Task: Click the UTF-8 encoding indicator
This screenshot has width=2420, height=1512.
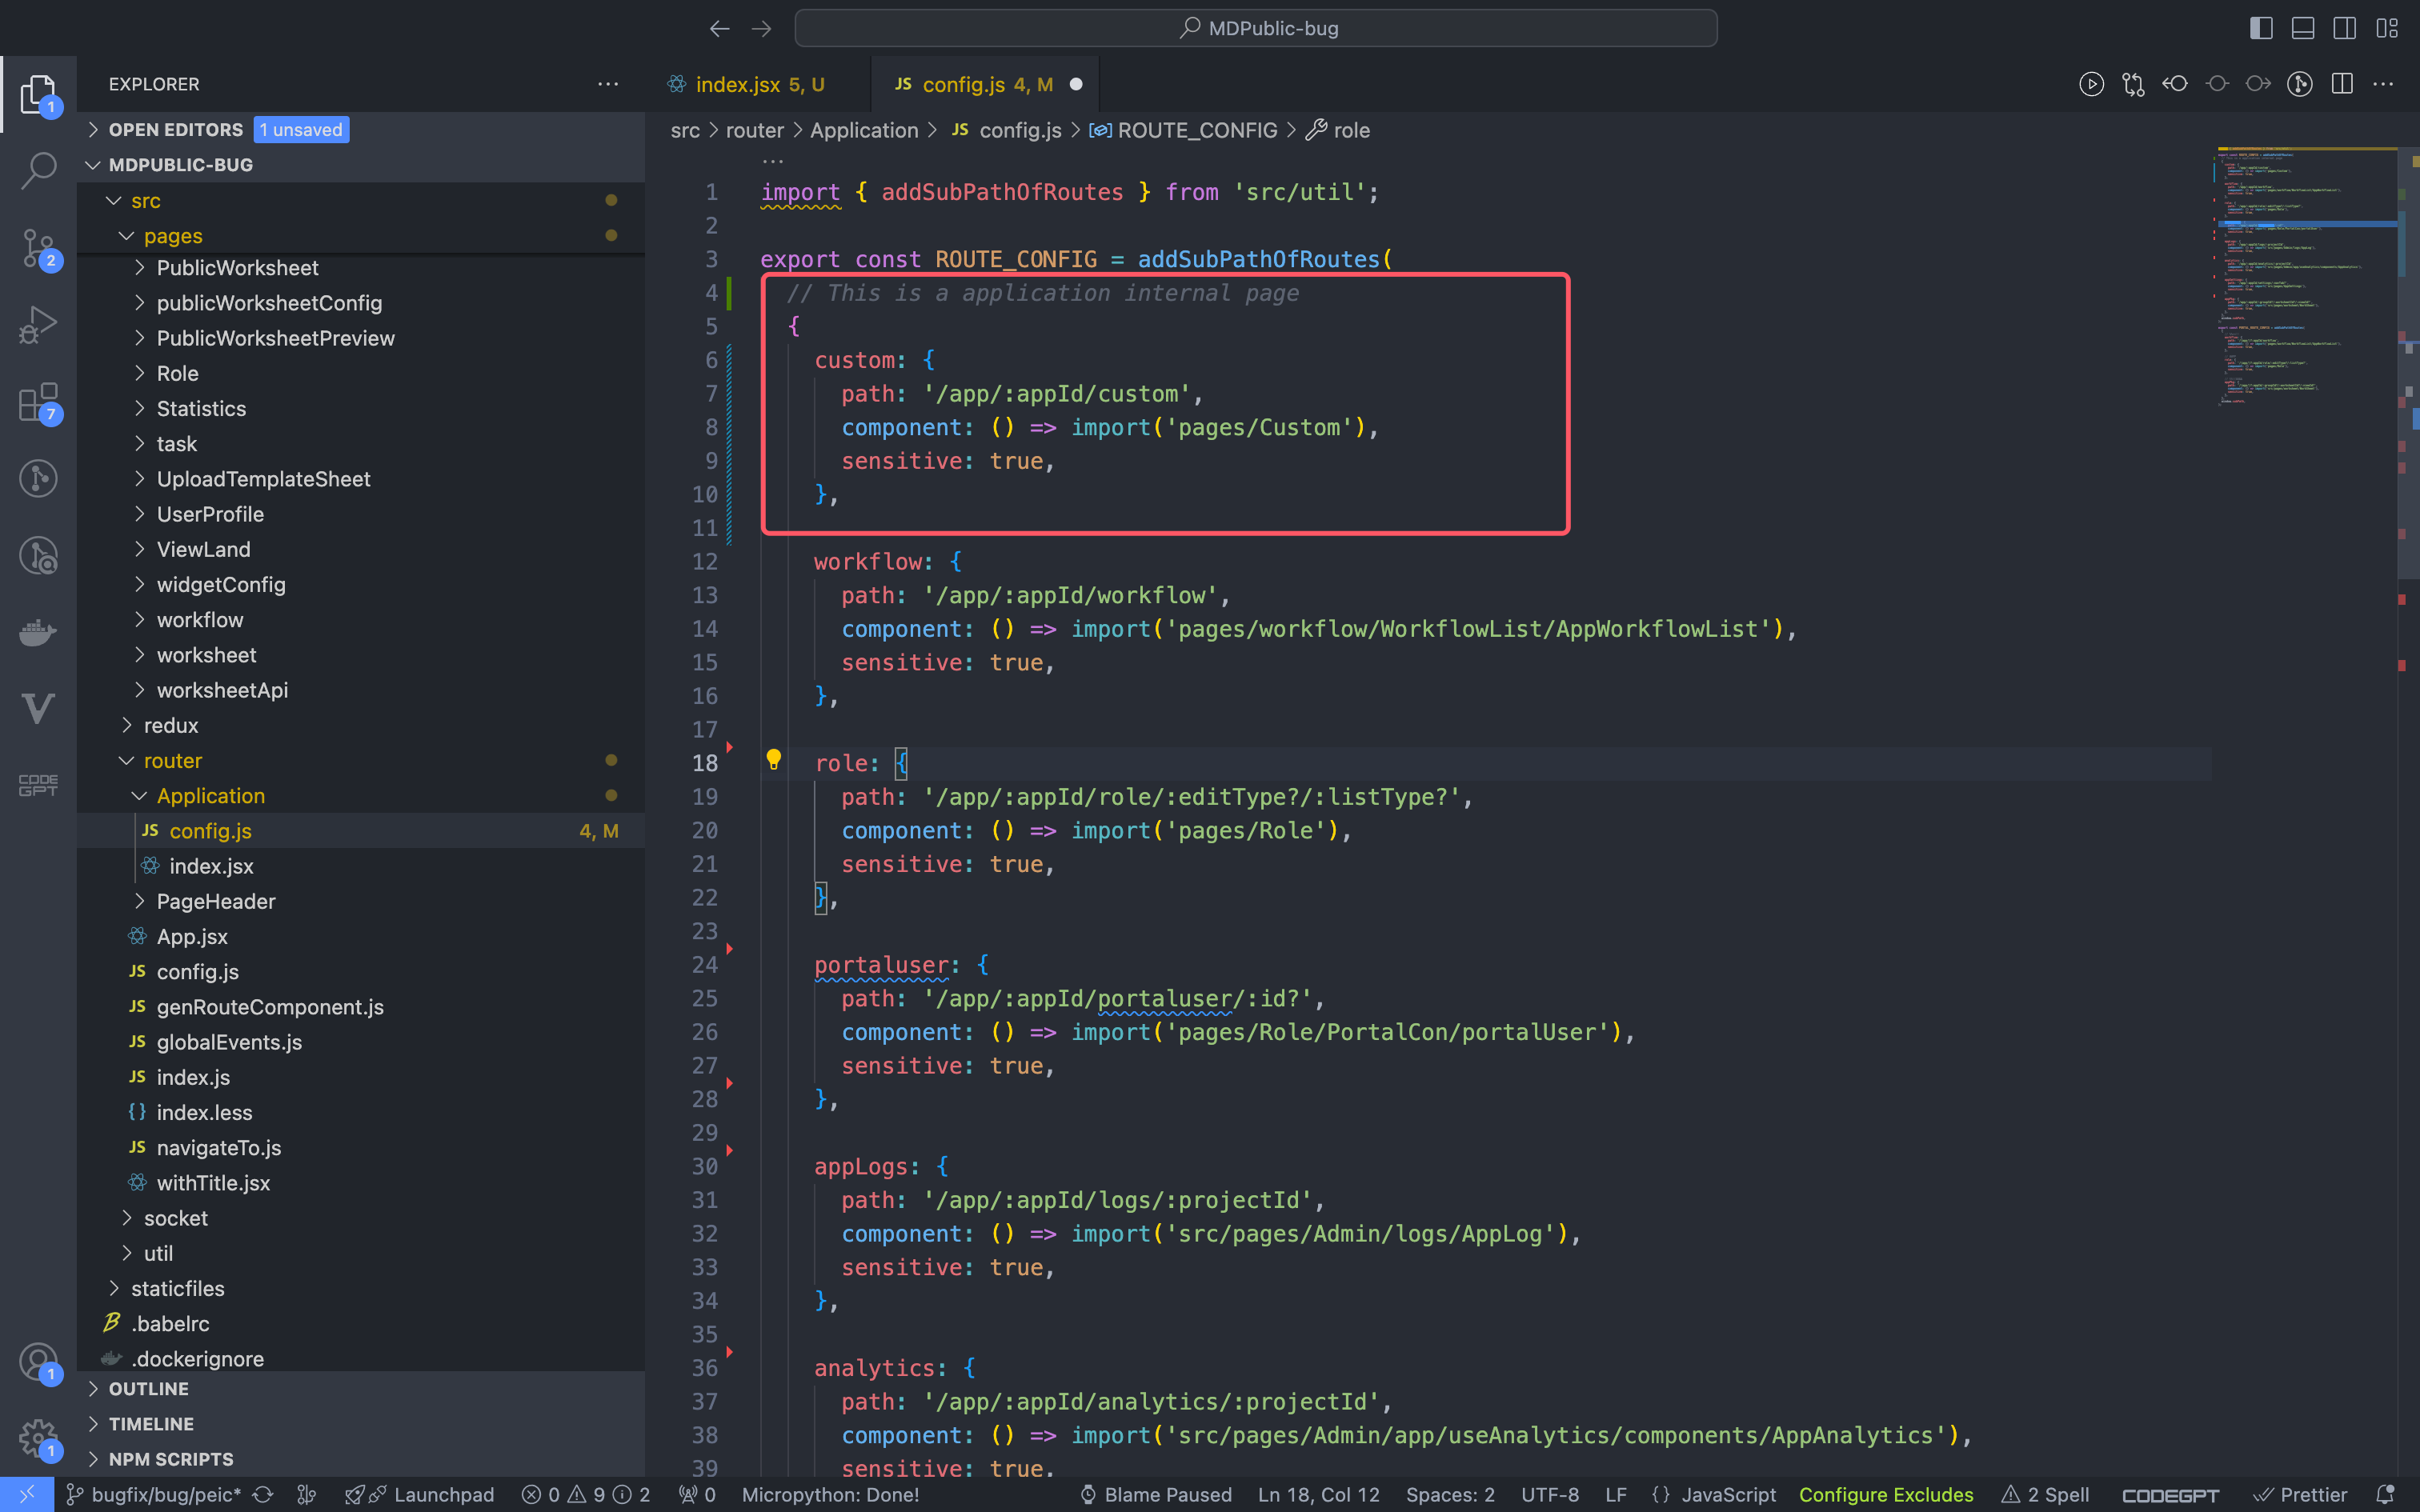Action: pyautogui.click(x=1550, y=1494)
